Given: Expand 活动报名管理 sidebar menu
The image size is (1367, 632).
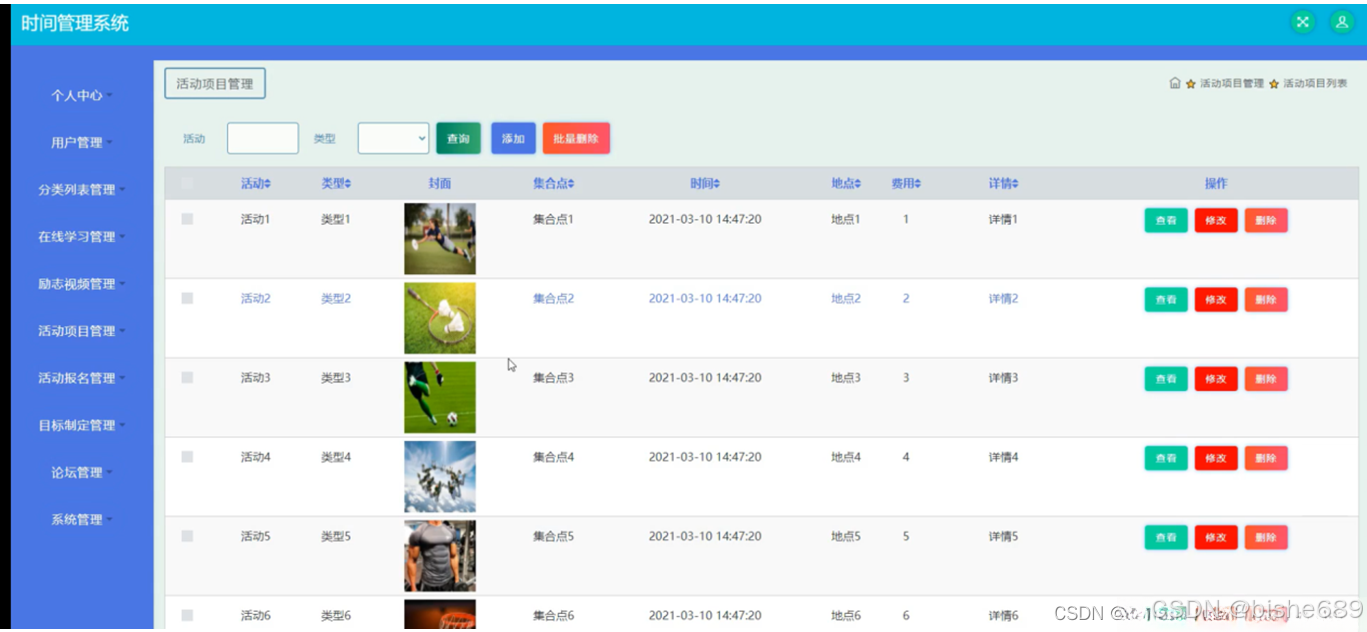Looking at the screenshot, I should (x=82, y=378).
